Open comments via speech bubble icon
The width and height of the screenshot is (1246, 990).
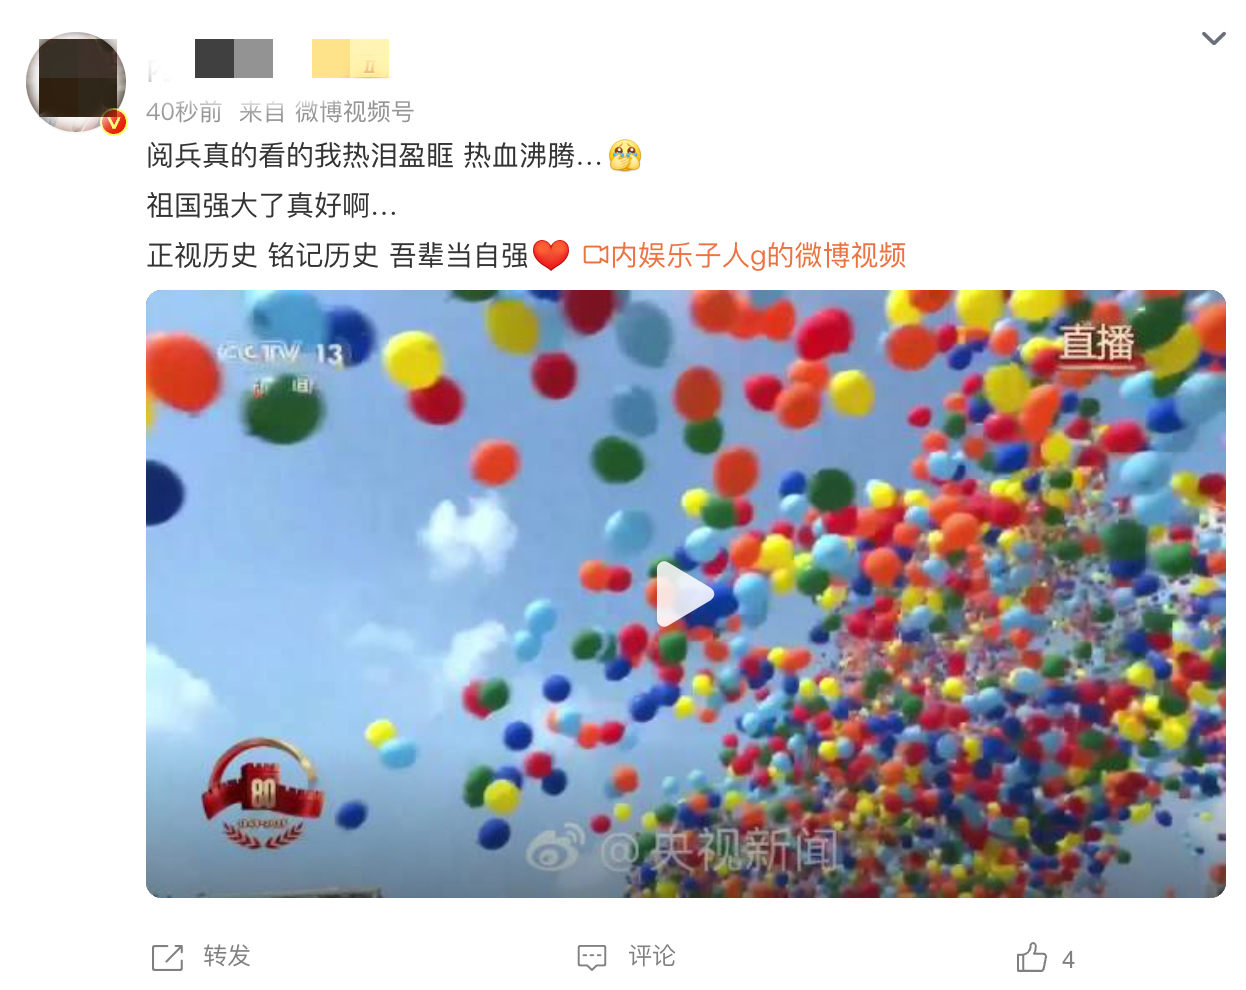point(592,957)
